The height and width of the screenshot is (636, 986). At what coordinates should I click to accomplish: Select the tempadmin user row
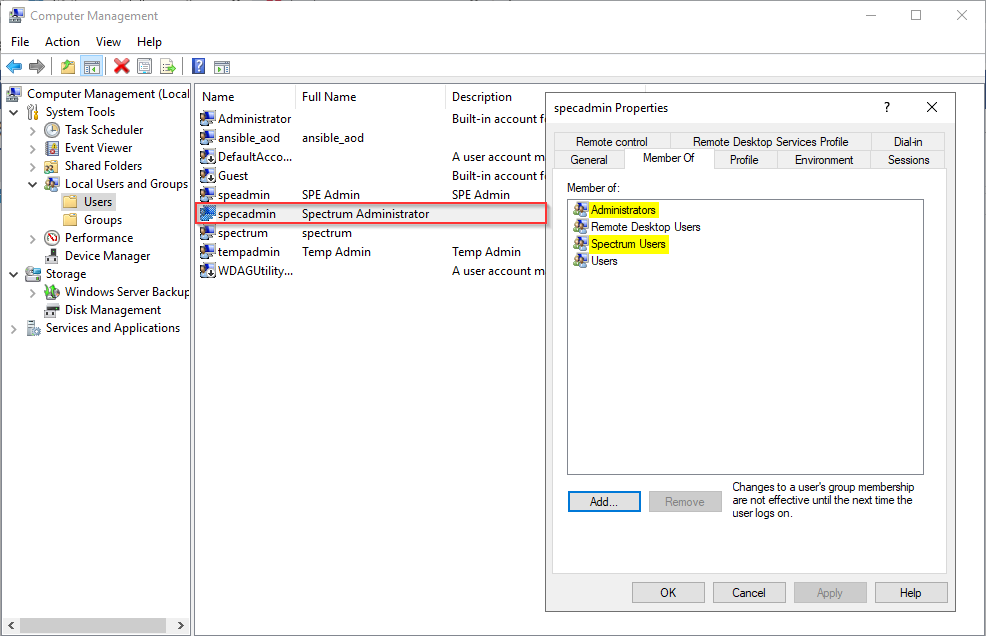tap(249, 252)
